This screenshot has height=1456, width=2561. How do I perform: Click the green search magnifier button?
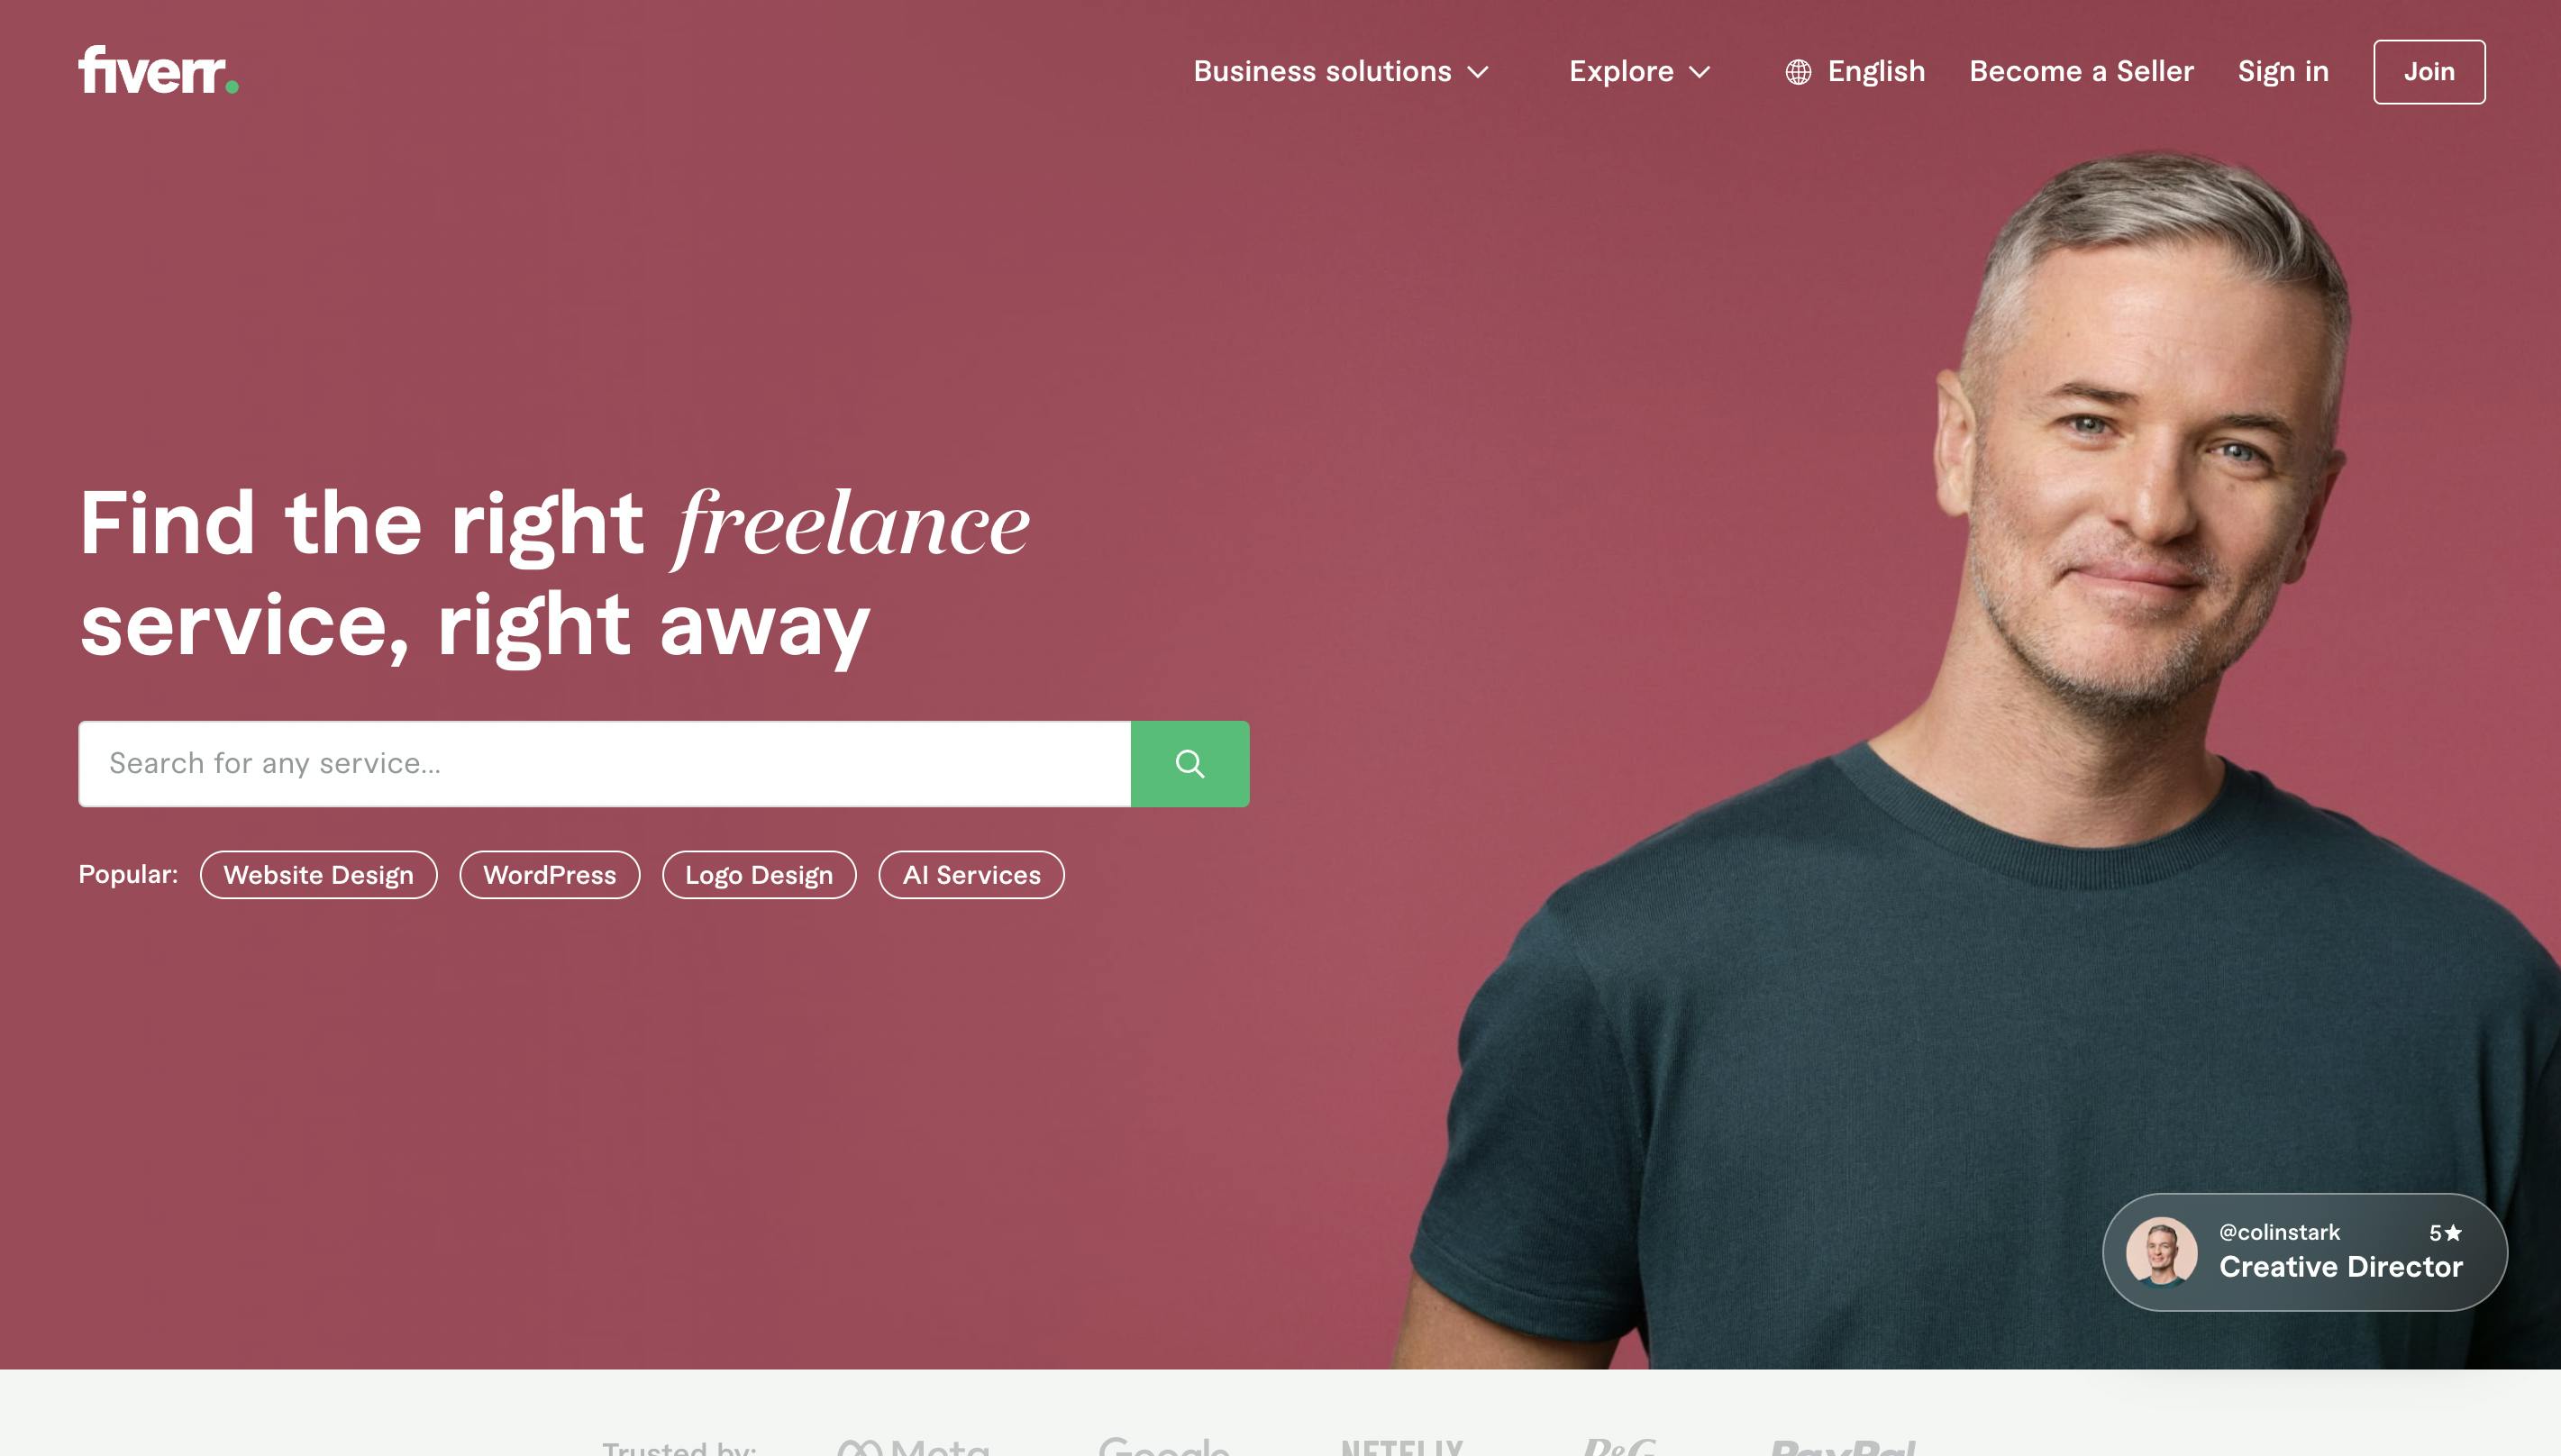coord(1190,764)
